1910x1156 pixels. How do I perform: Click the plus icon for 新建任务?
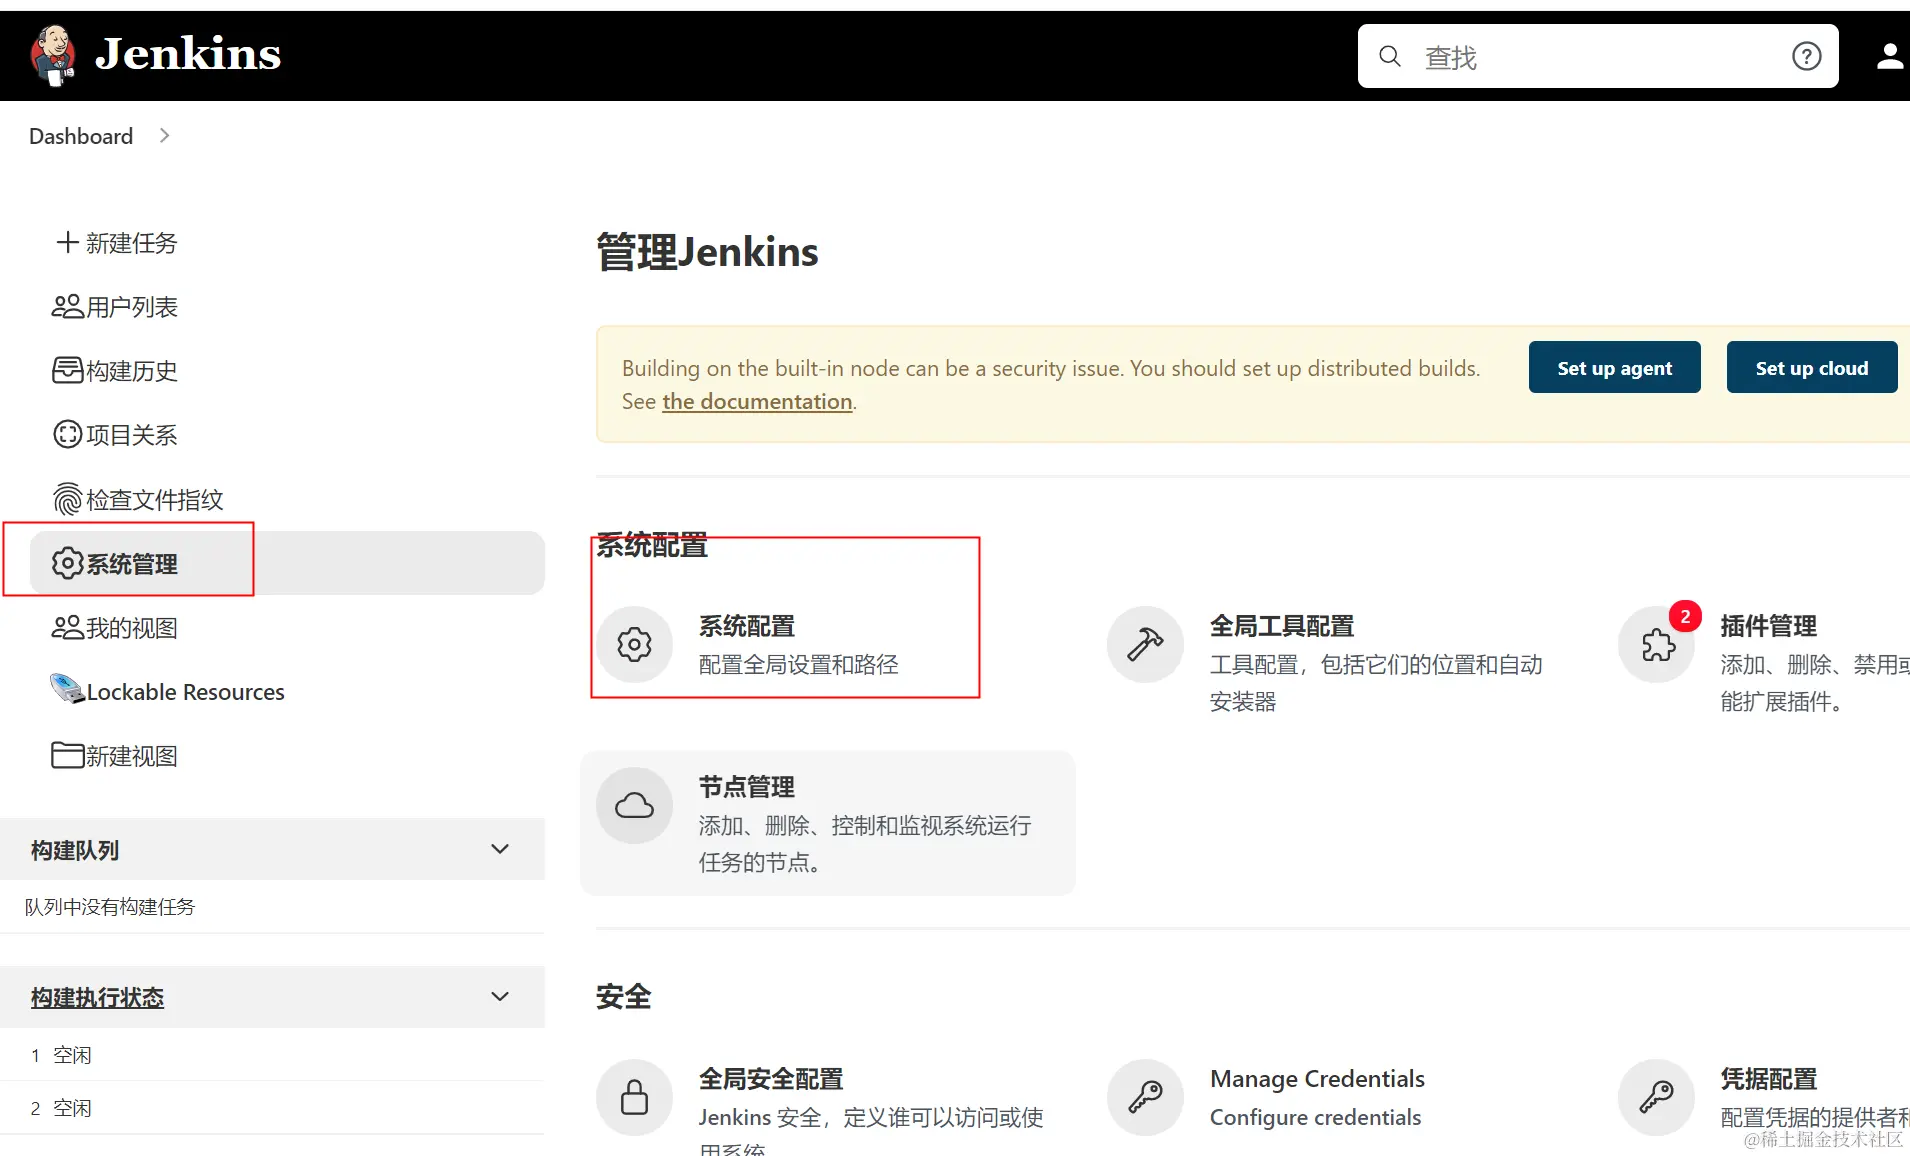click(67, 242)
